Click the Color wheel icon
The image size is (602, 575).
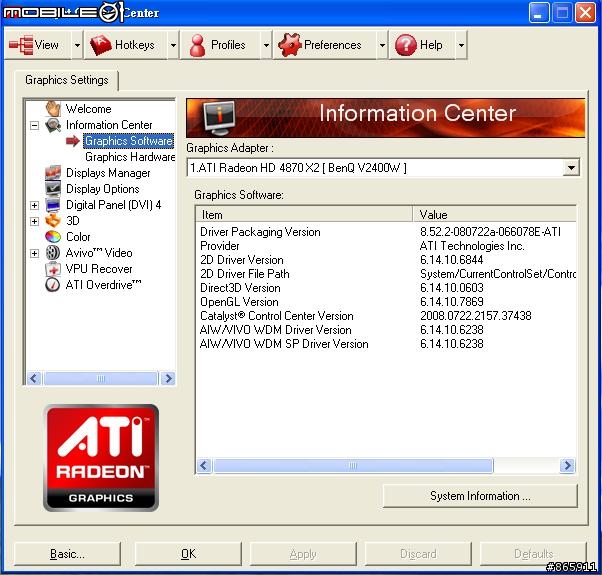click(53, 237)
